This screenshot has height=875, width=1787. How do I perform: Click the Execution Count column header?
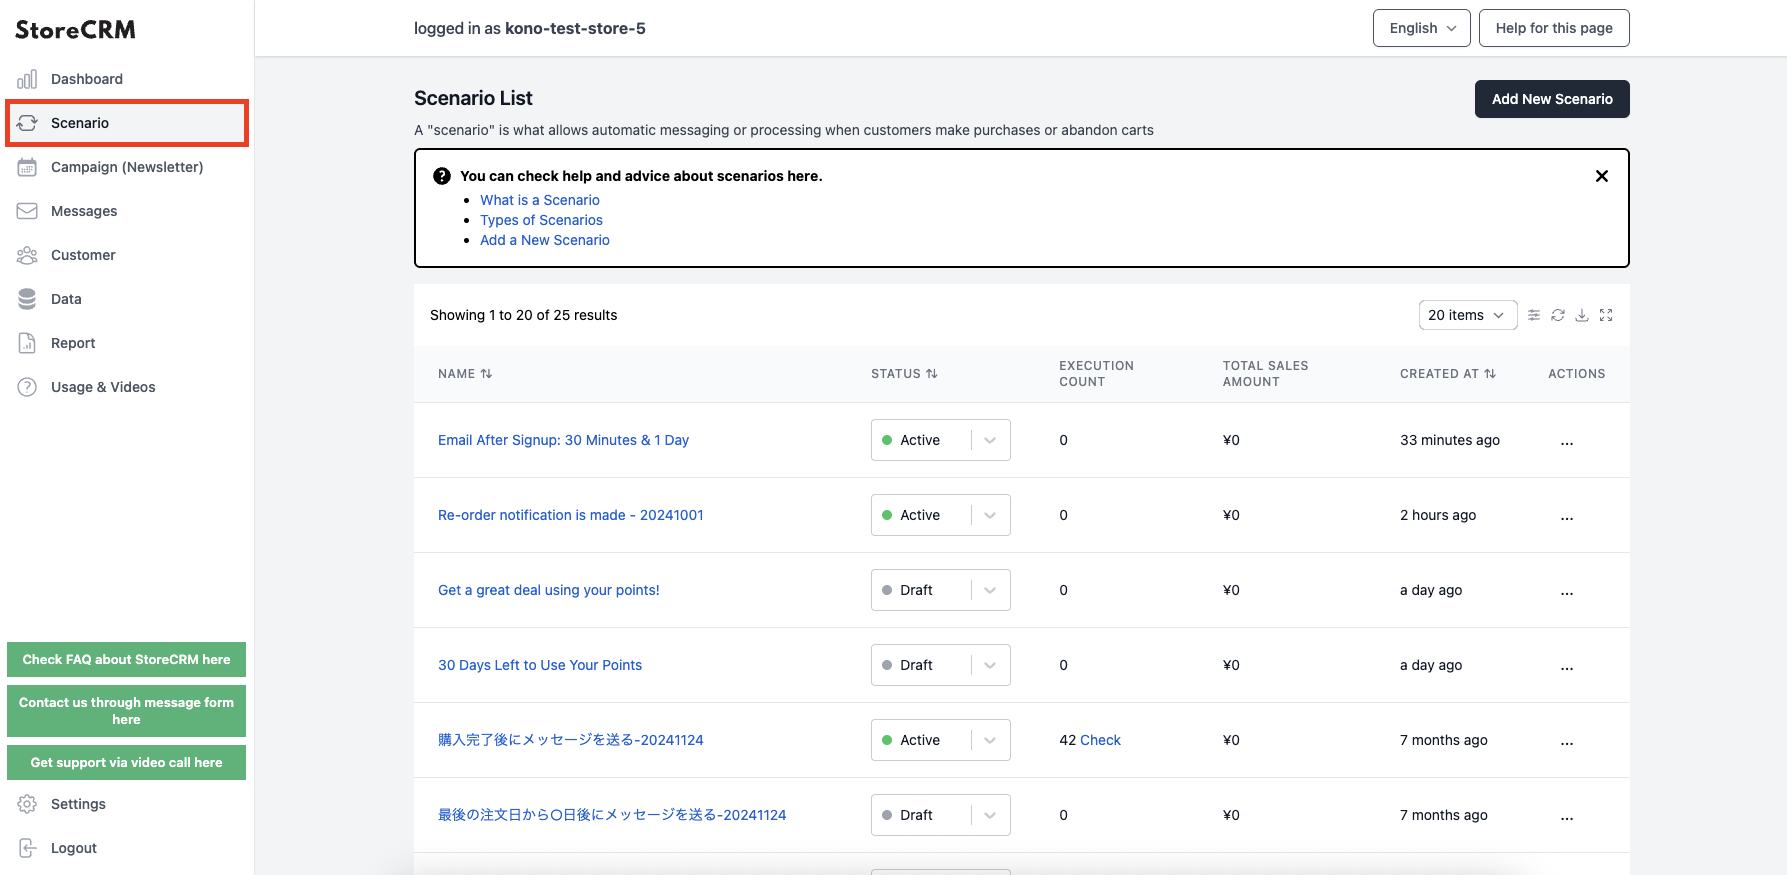[1096, 374]
